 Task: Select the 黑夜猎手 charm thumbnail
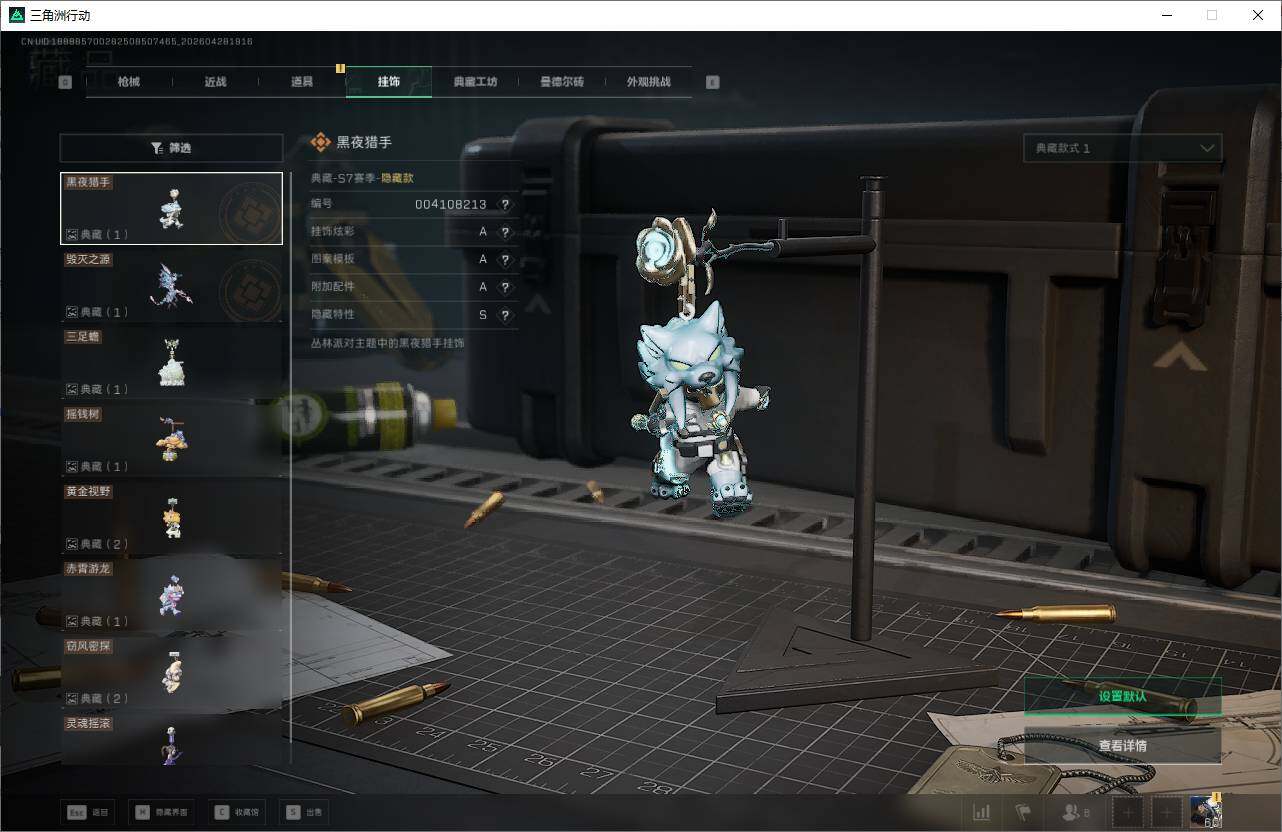pos(171,208)
